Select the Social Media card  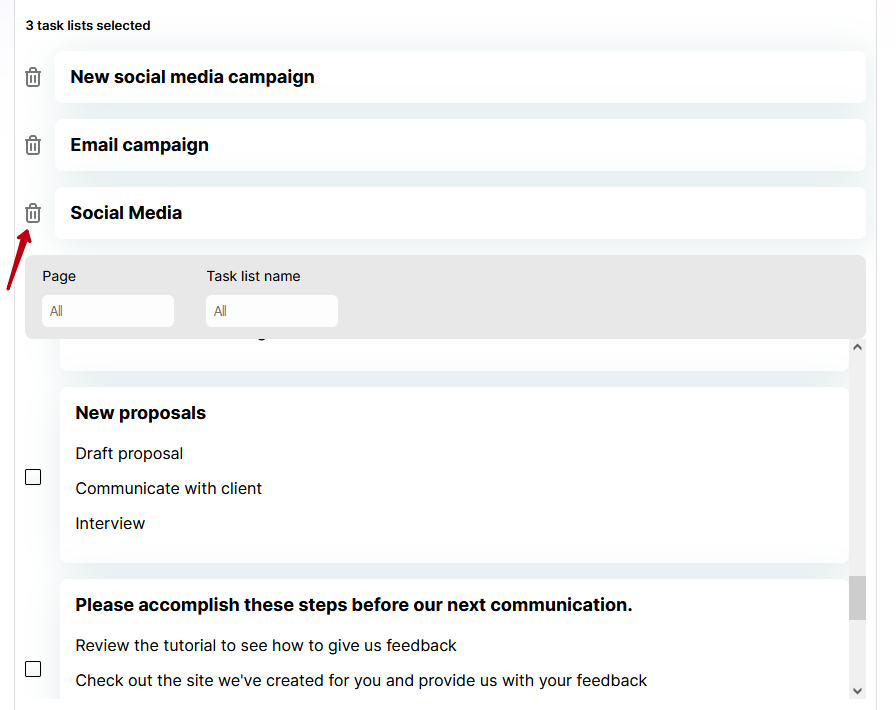[461, 213]
